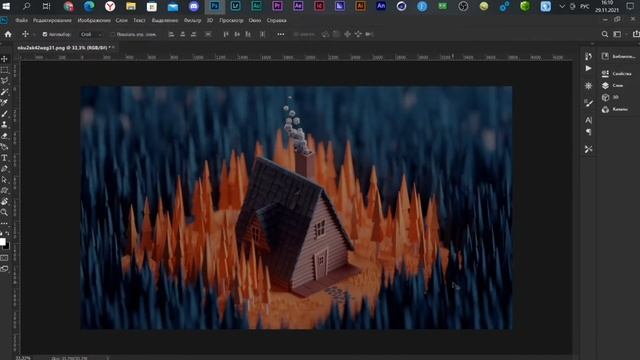Open the Окно menu
Viewport: 640px width, 360px height.
pyautogui.click(x=255, y=20)
